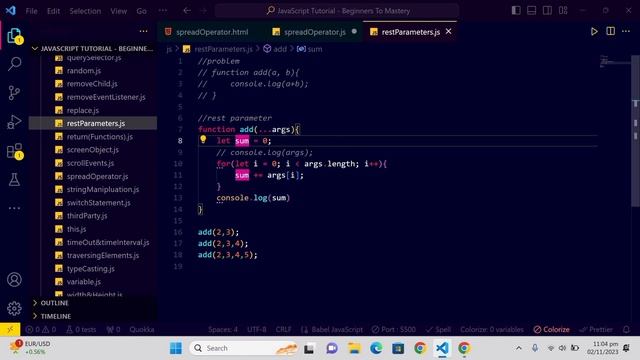Click the Run Code play button
640x360 pixels.
(594, 31)
